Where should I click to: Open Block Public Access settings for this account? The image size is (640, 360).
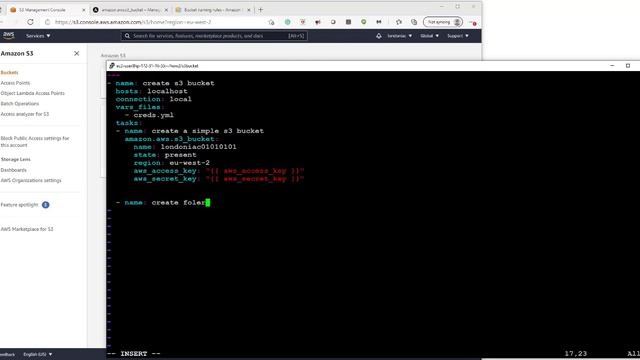[35, 142]
